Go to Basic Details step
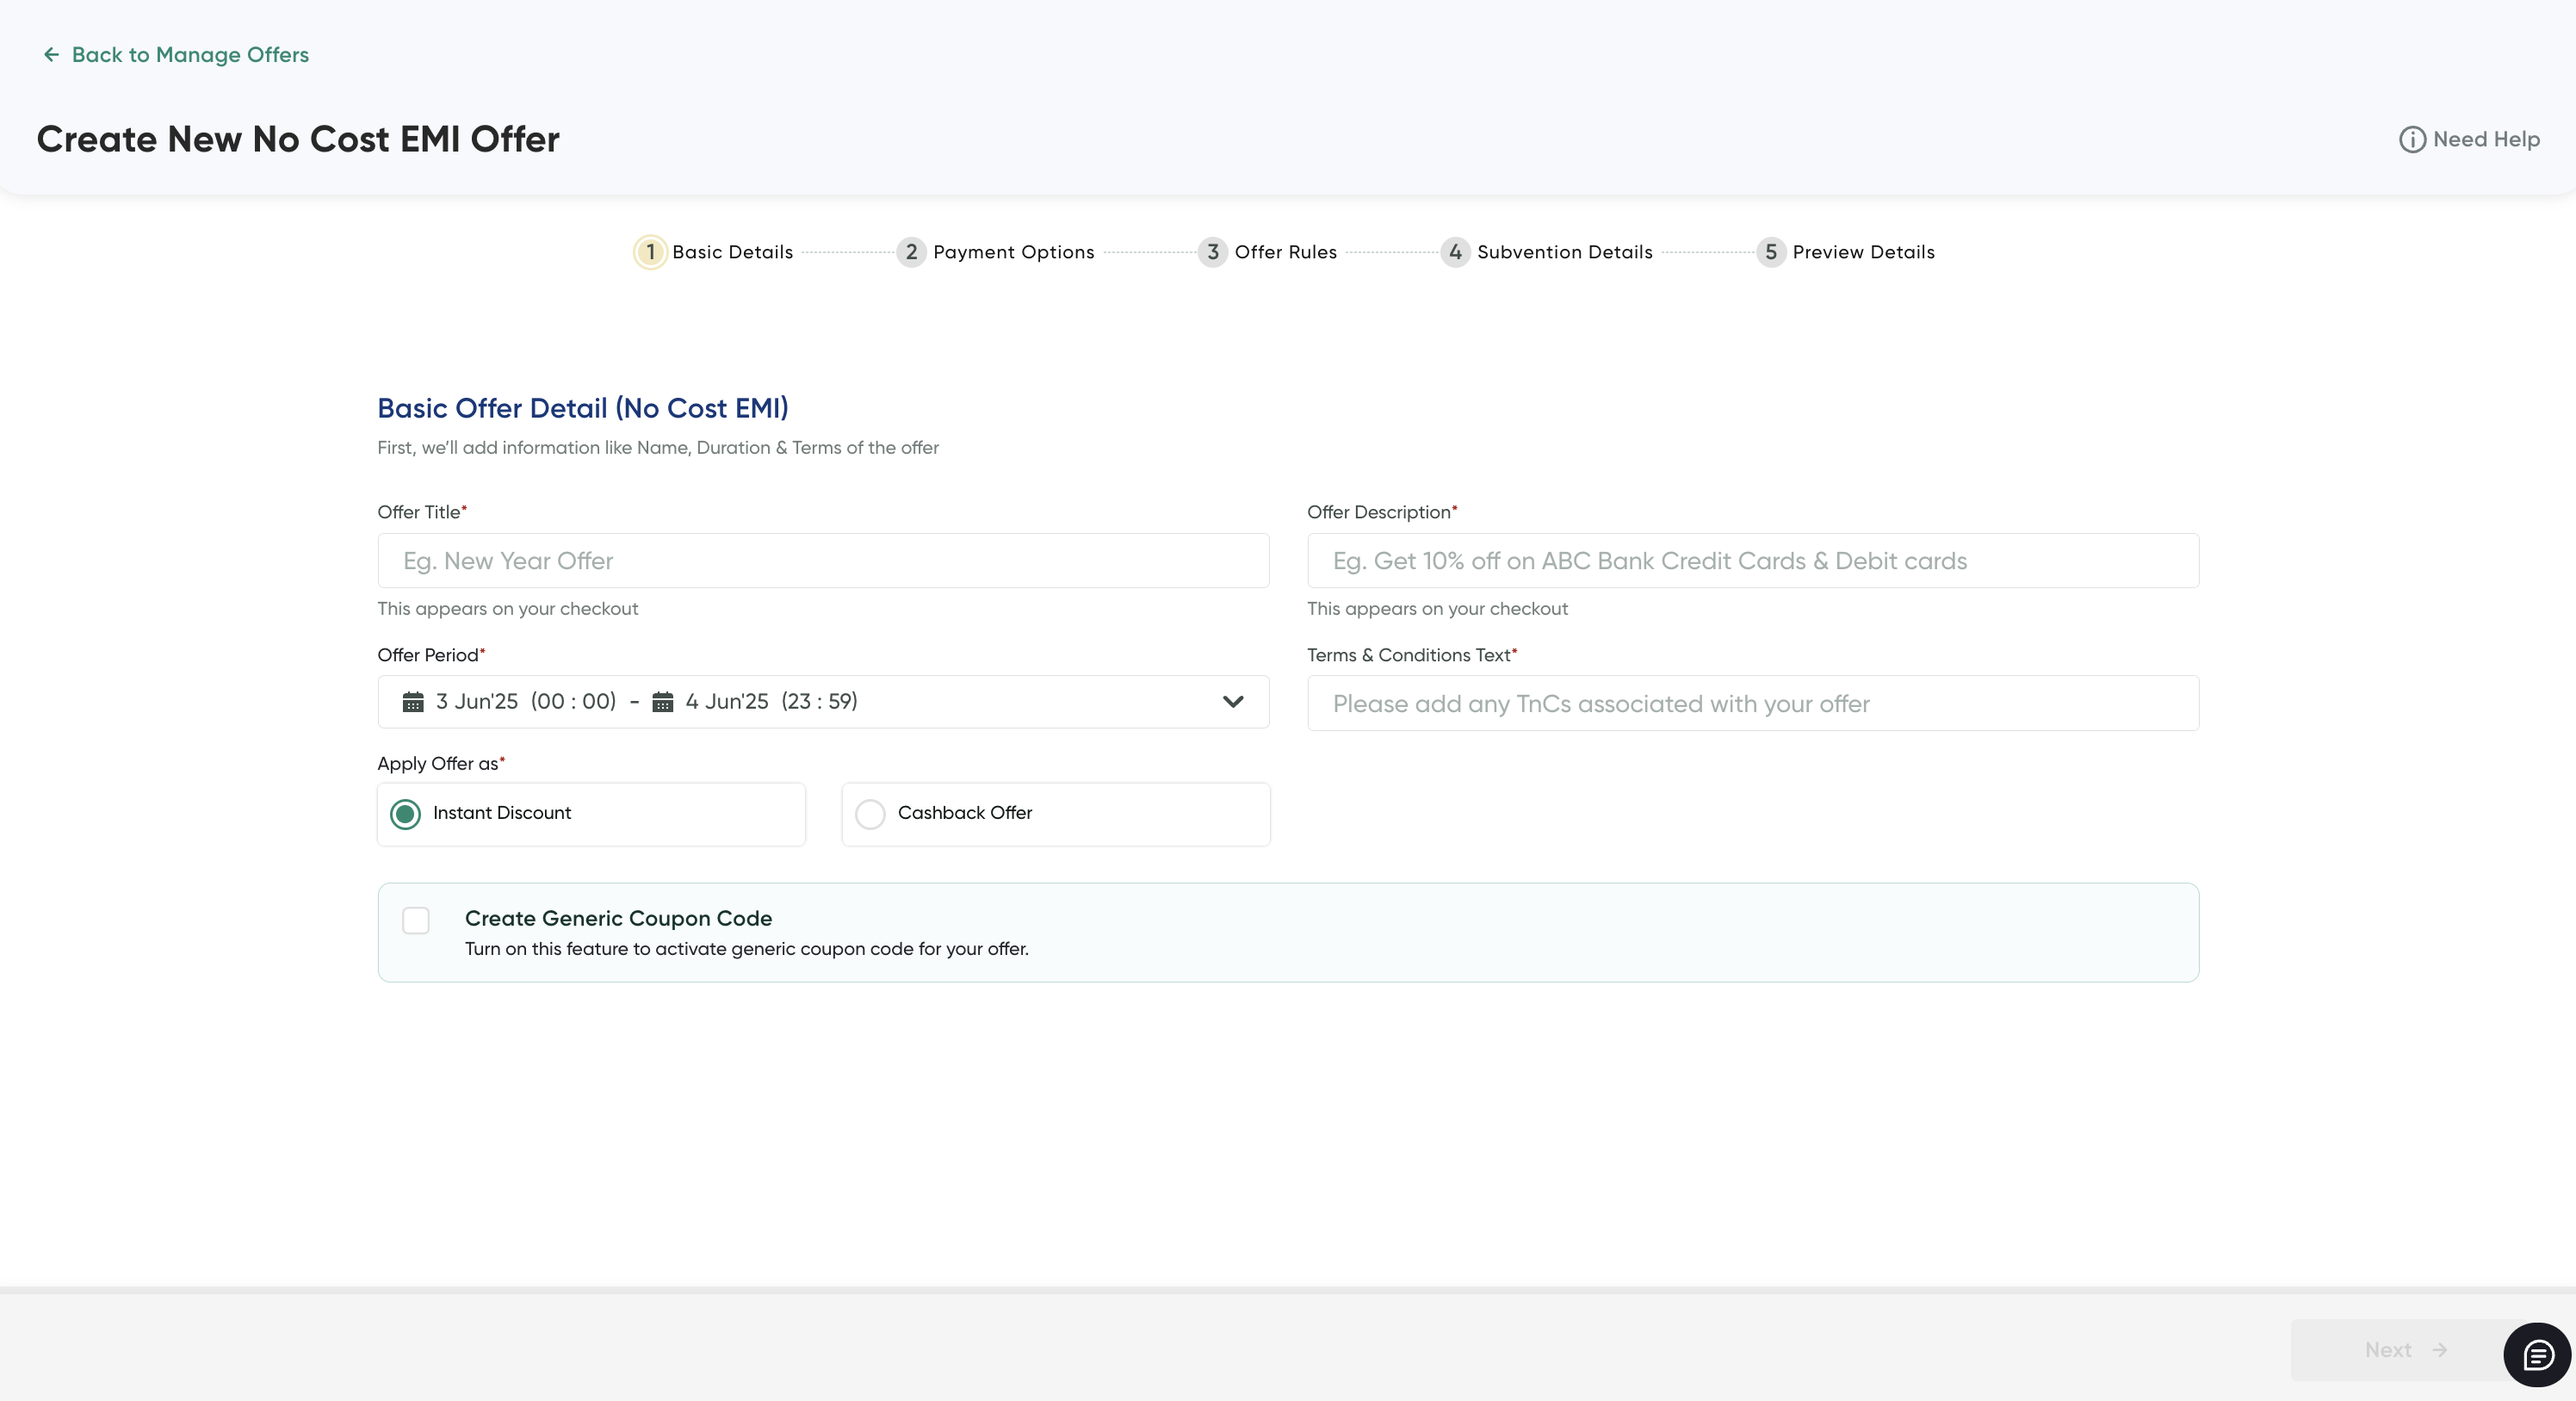The height and width of the screenshot is (1401, 2576). coord(732,252)
